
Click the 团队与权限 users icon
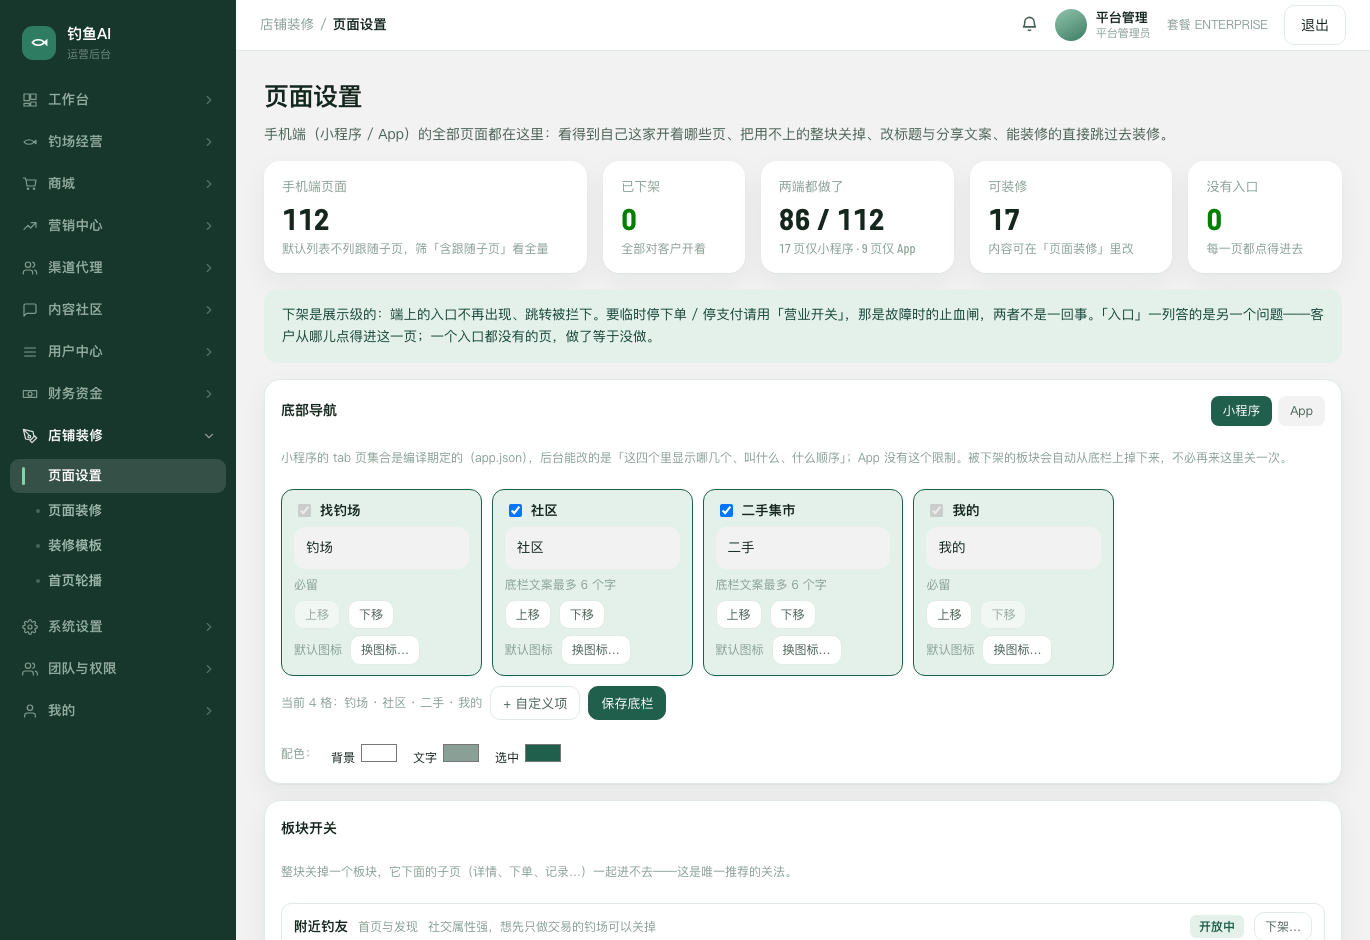(x=30, y=669)
